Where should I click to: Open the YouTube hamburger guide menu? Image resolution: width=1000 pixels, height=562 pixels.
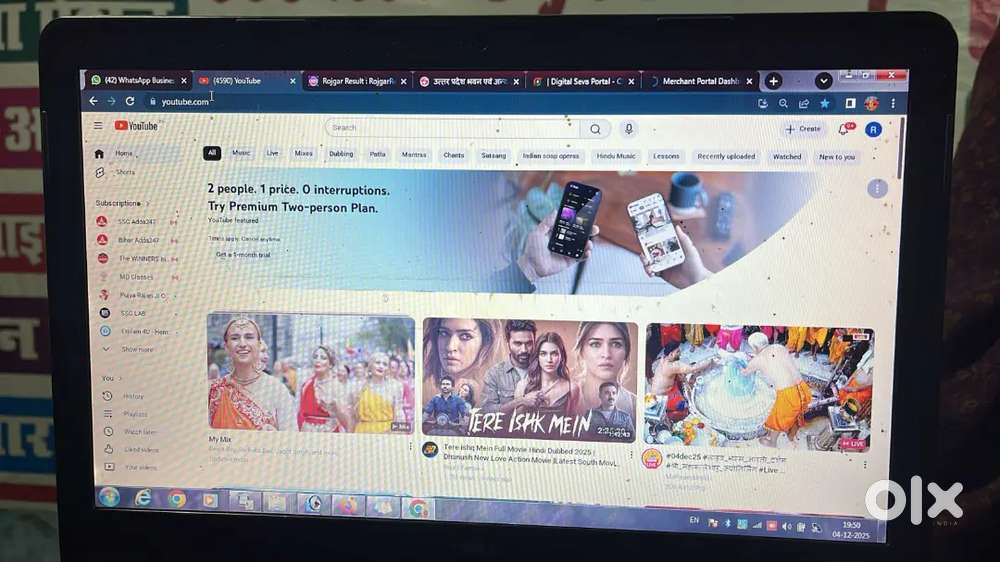[x=98, y=126]
